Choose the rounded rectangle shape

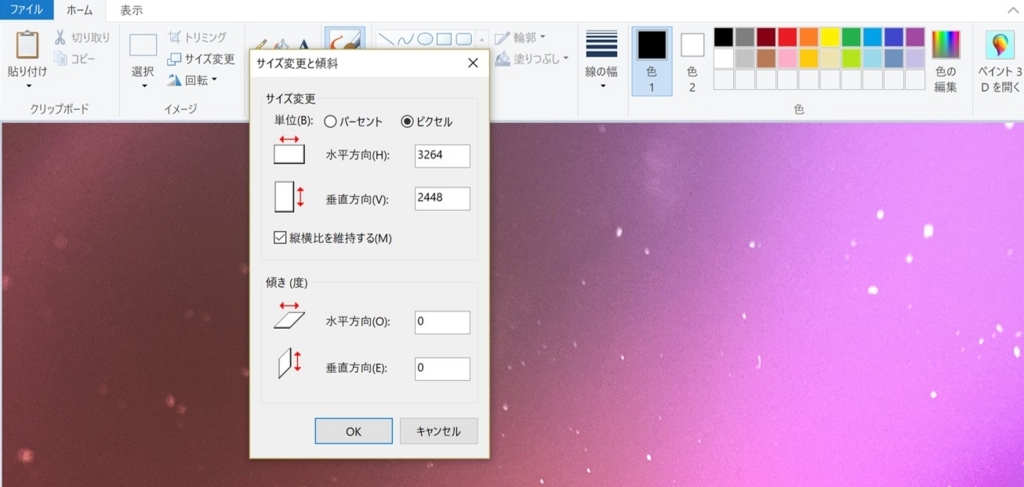tap(464, 39)
